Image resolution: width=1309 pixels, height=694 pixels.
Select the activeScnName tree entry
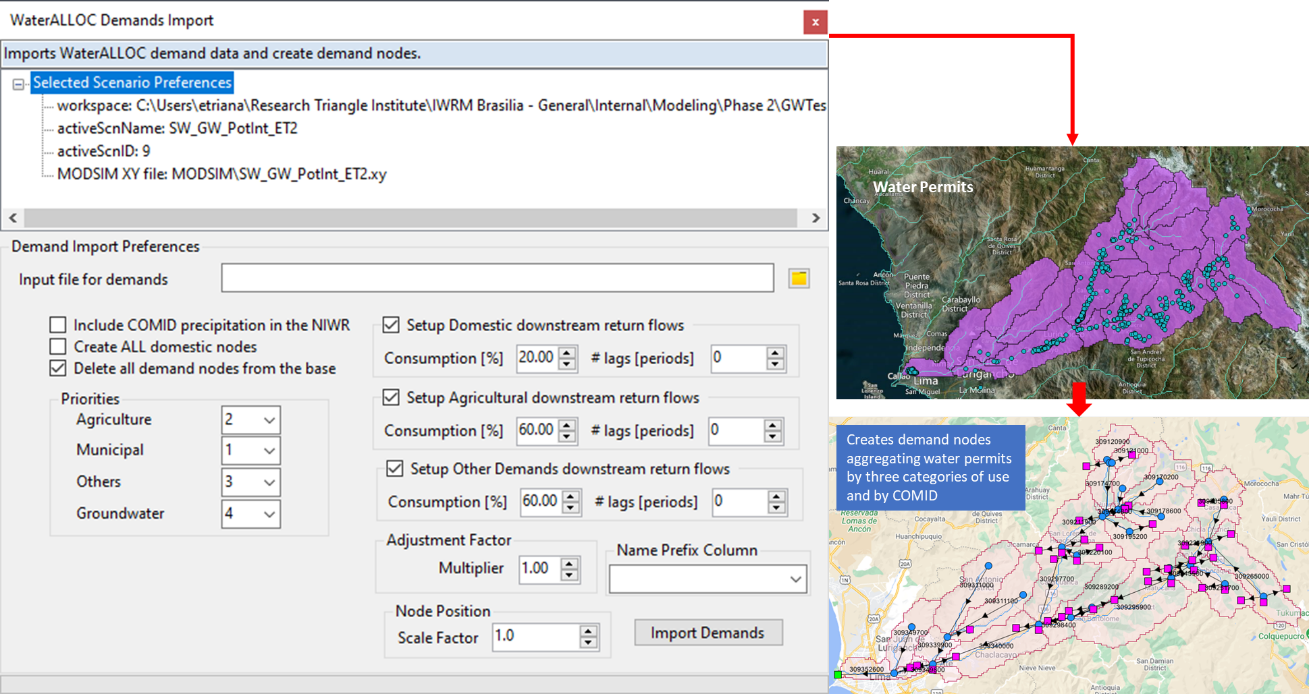pos(177,128)
